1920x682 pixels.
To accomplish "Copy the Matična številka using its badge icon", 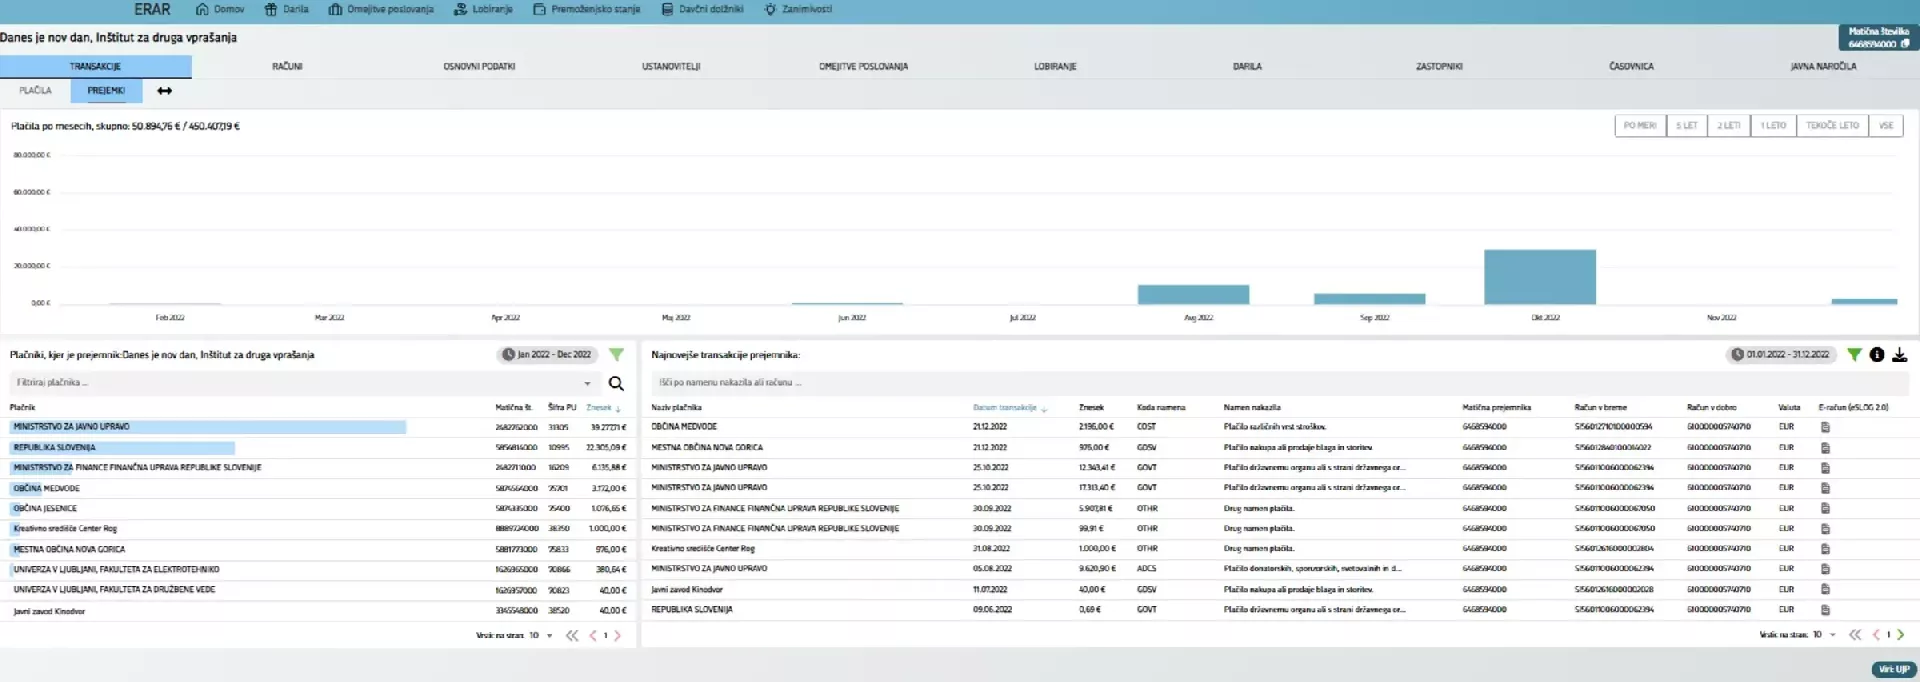I will pyautogui.click(x=1905, y=44).
